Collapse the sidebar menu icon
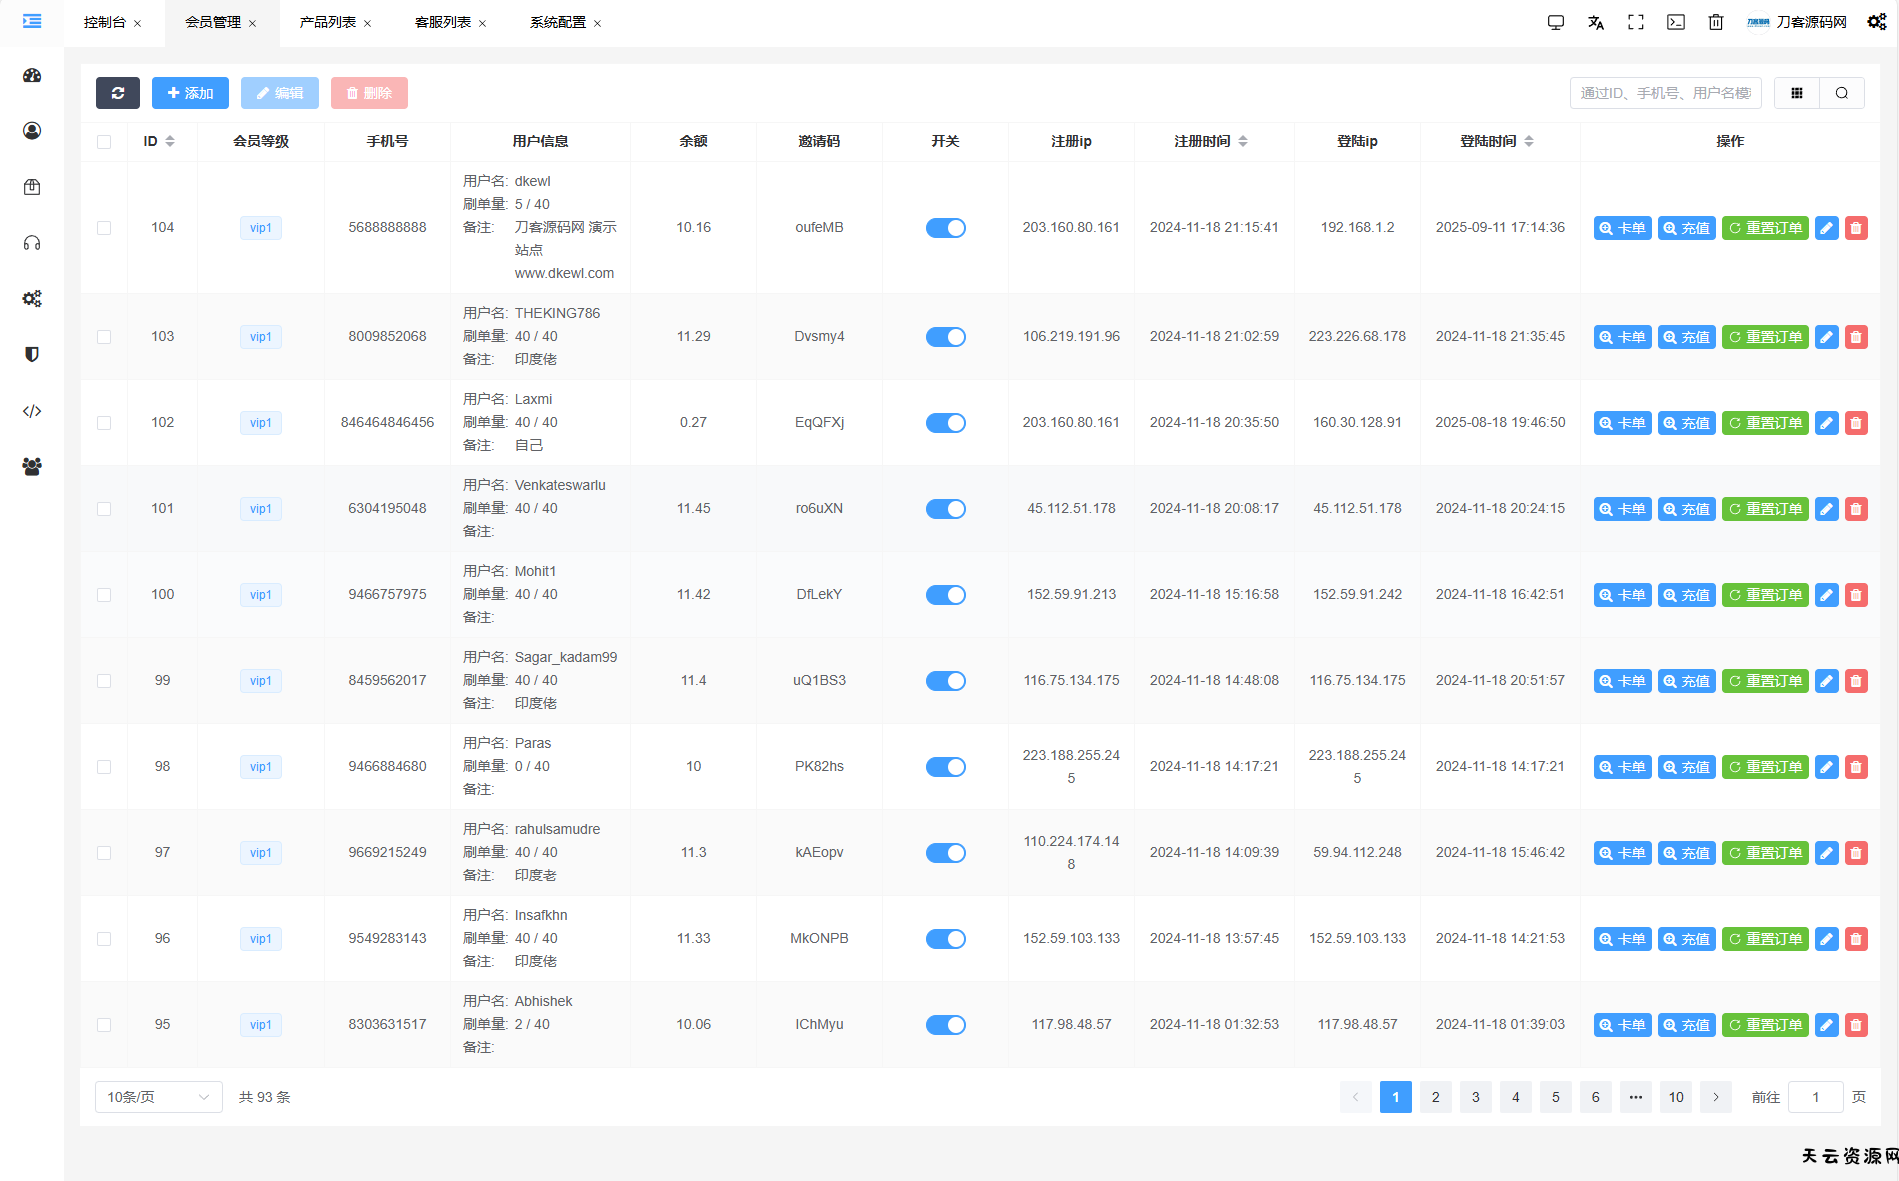The width and height of the screenshot is (1899, 1181). coord(32,21)
